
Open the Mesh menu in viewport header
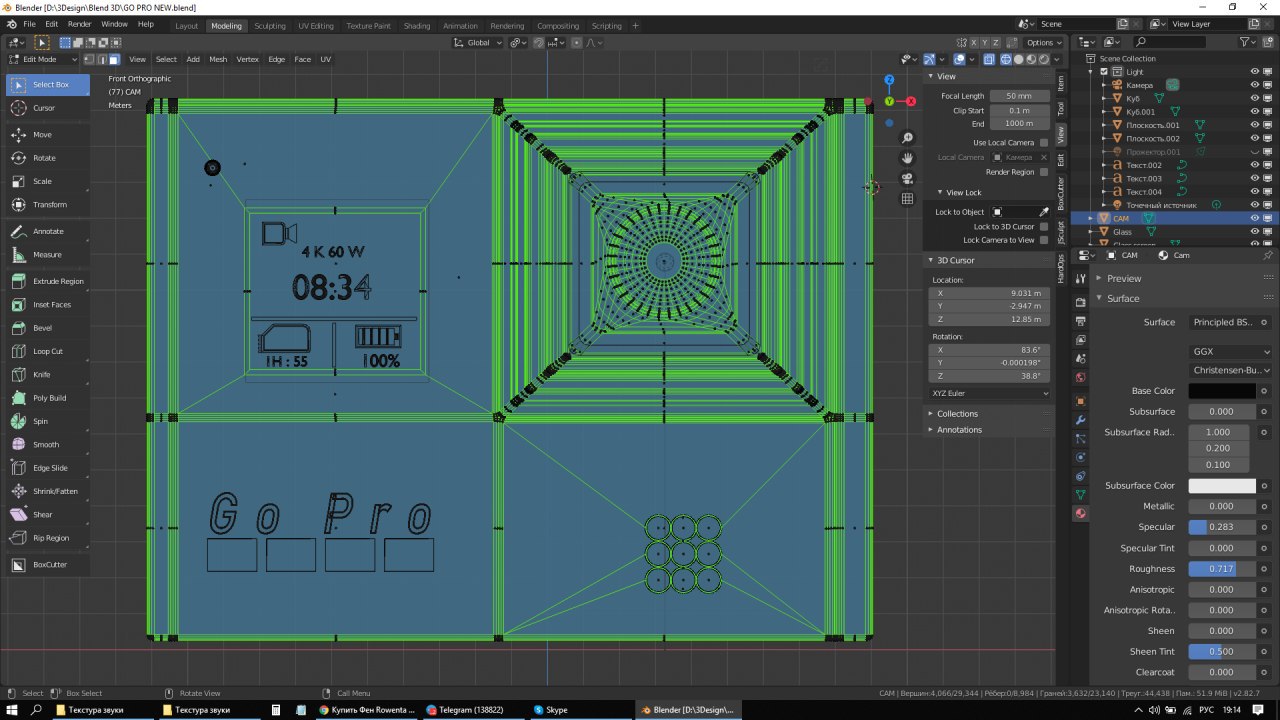(x=218, y=59)
